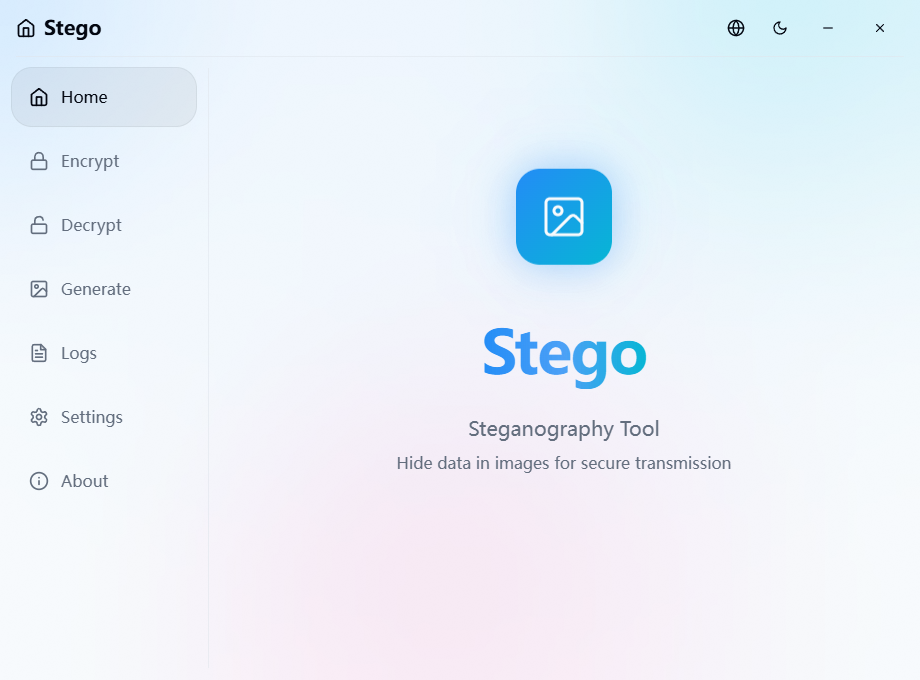Open the language selector globe icon
The height and width of the screenshot is (680, 920).
click(736, 28)
